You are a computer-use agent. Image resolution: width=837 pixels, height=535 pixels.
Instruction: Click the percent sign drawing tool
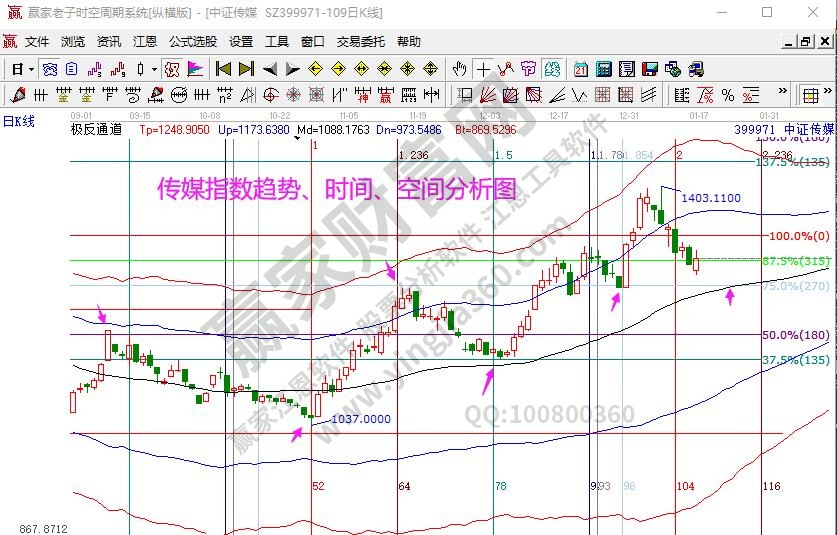point(727,95)
